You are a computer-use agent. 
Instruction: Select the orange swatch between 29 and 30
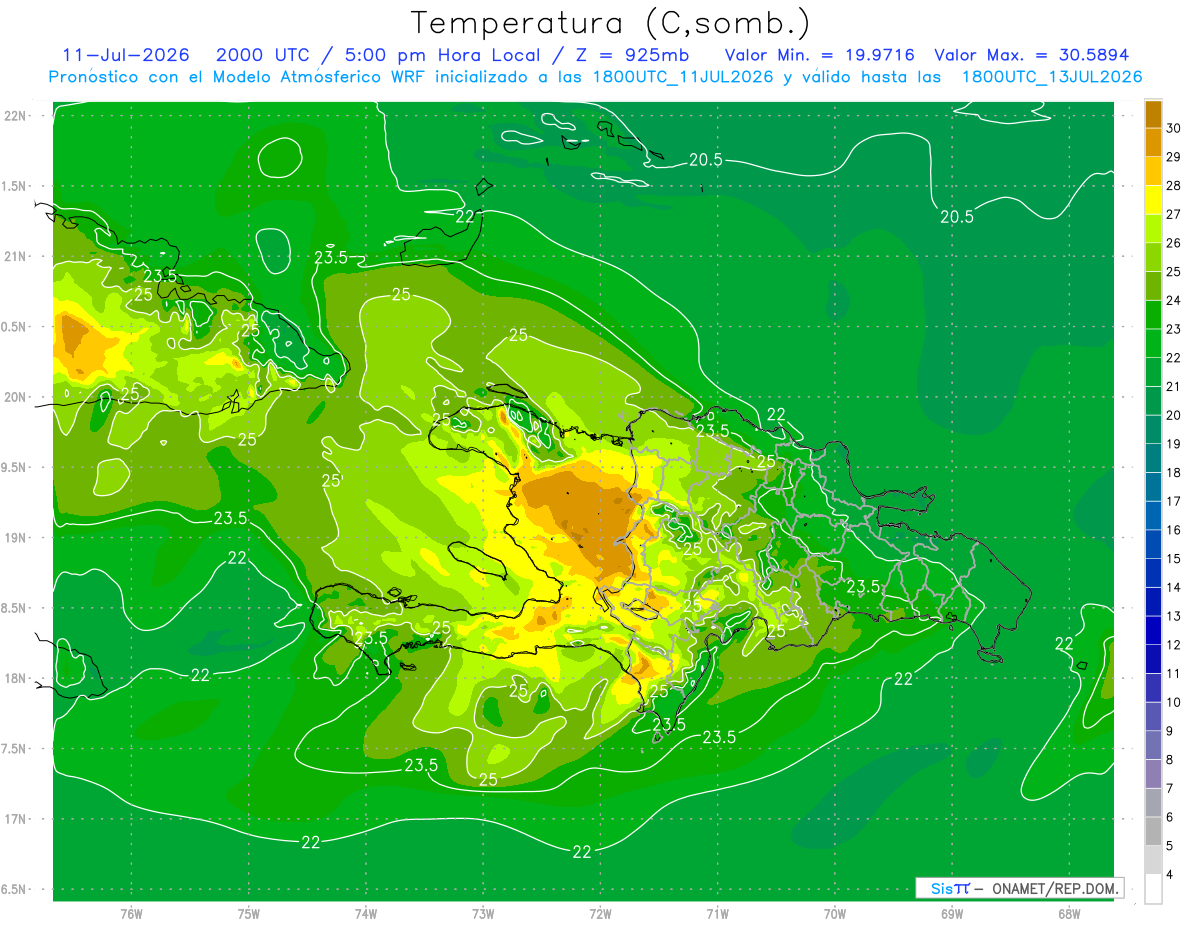1153,143
